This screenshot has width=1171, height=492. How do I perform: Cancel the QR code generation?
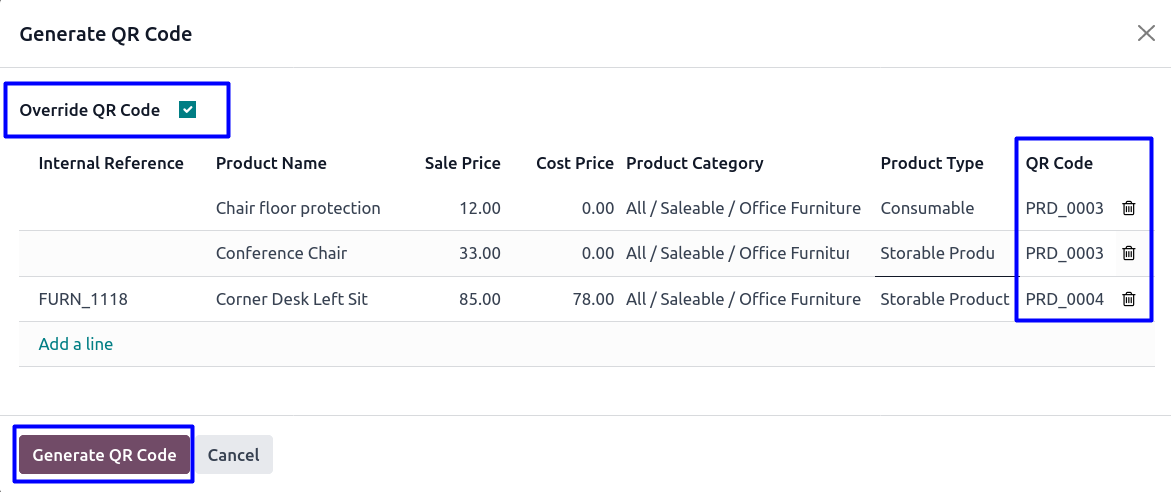[x=233, y=455]
